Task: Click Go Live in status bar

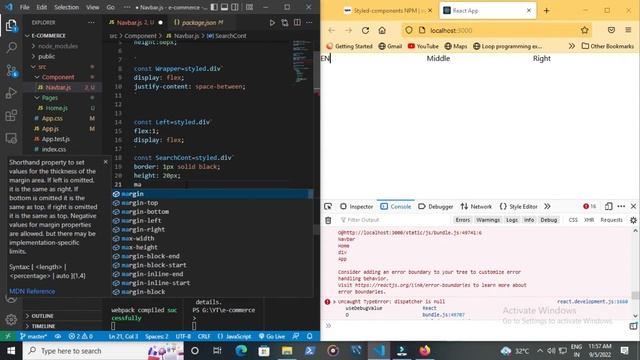Action: tap(272, 336)
